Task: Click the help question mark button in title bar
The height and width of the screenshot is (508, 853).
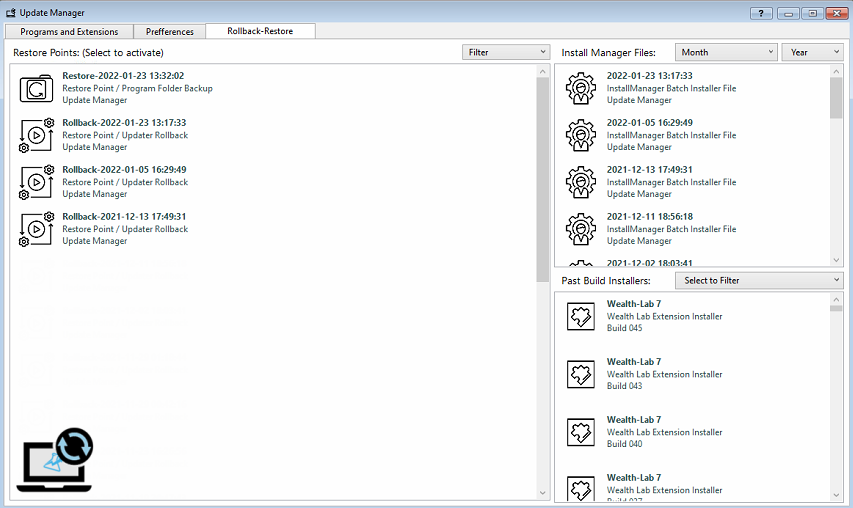Action: [760, 12]
